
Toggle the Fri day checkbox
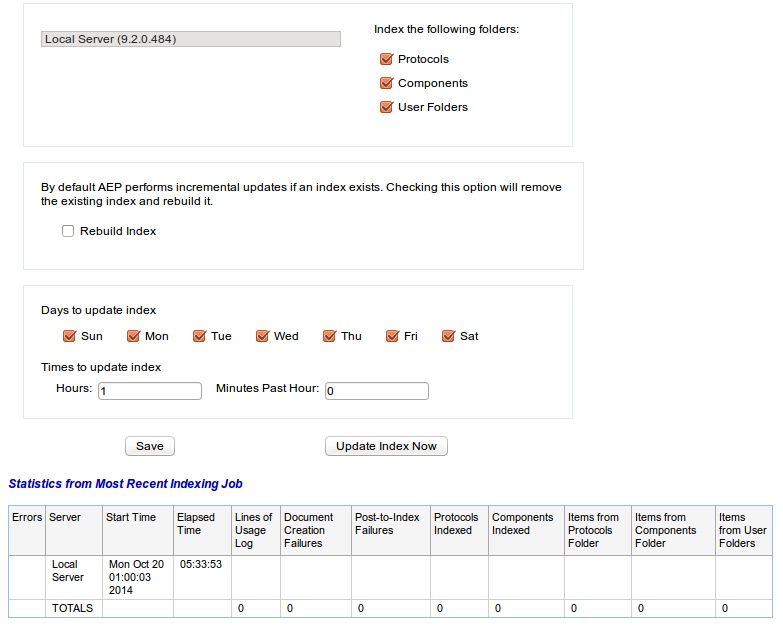tap(392, 337)
